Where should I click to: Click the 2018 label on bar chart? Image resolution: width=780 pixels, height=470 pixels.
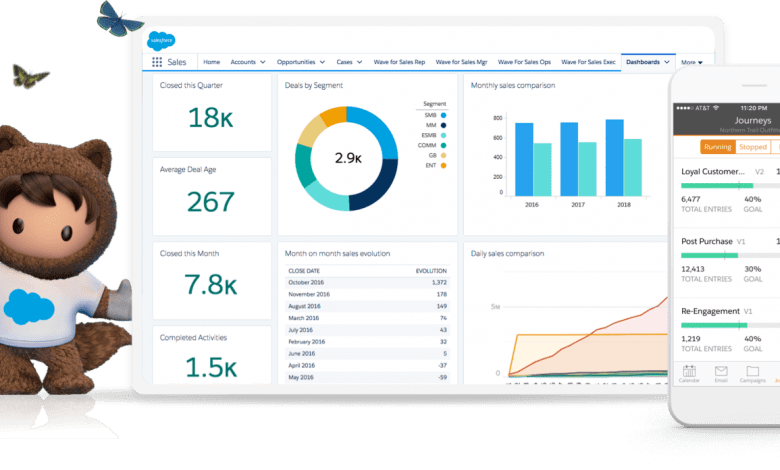click(x=624, y=205)
